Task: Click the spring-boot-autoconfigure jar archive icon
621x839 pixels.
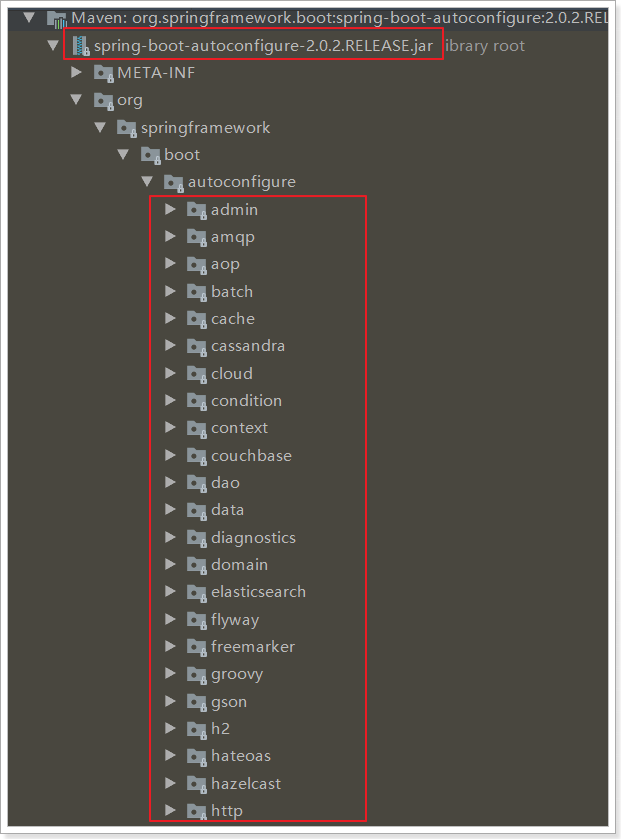Action: pyautogui.click(x=81, y=46)
